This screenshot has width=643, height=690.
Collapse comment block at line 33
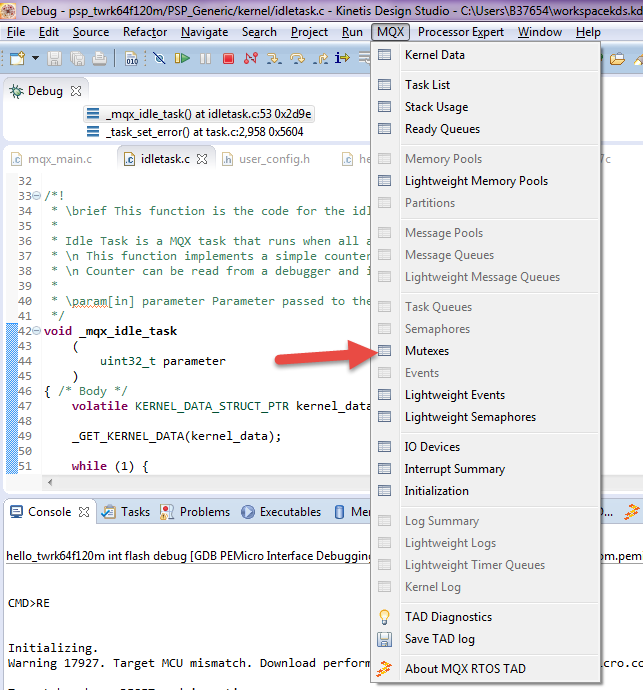[37, 195]
